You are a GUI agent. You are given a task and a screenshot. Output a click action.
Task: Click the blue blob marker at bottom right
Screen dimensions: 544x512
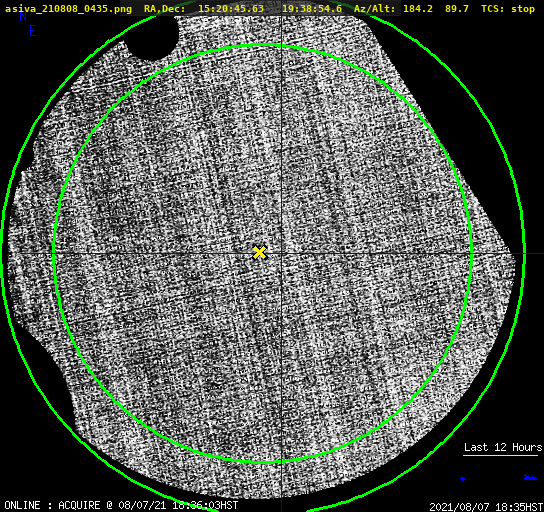coord(530,478)
